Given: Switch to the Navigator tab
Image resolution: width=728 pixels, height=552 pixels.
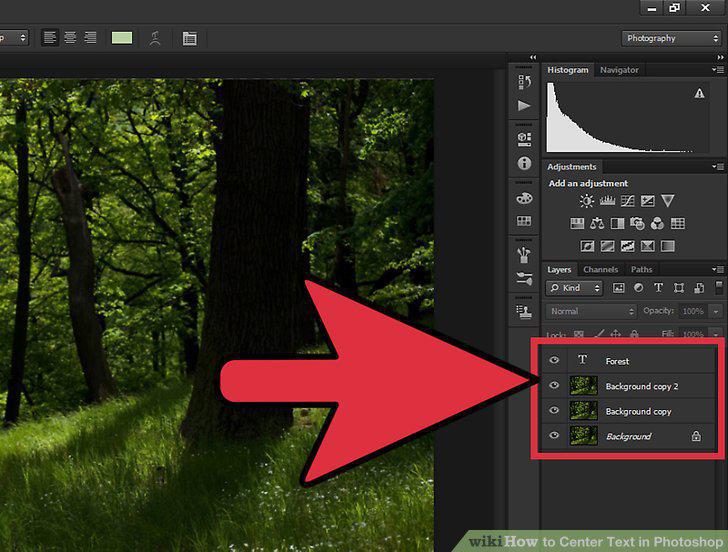Looking at the screenshot, I should coord(619,70).
